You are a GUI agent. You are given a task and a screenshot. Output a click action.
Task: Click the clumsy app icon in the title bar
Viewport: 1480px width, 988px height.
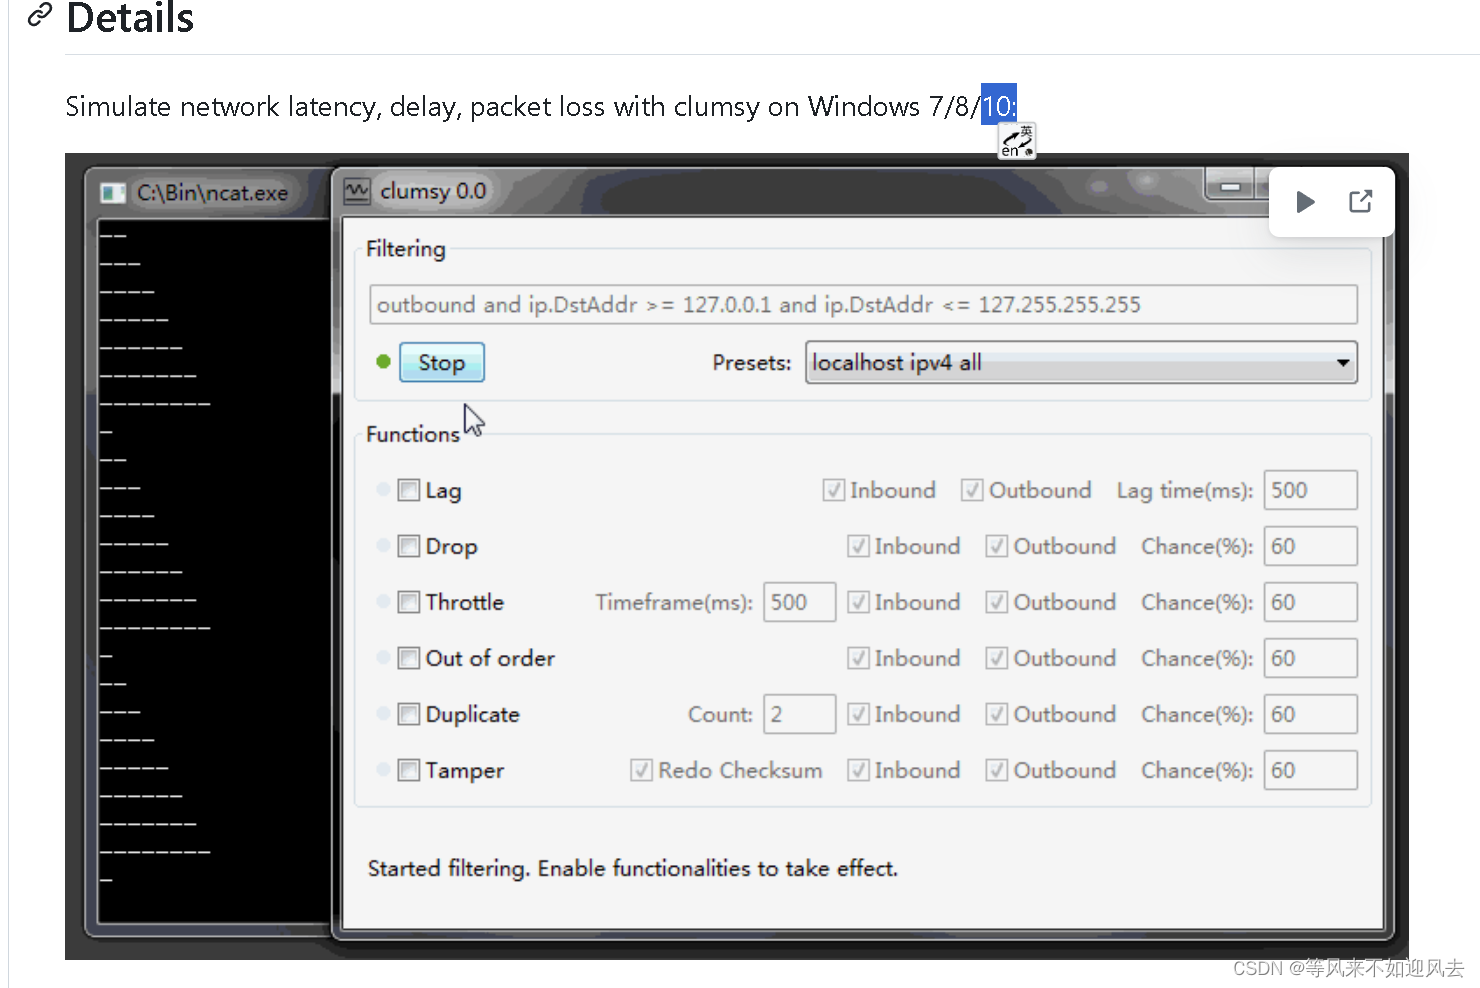(356, 191)
